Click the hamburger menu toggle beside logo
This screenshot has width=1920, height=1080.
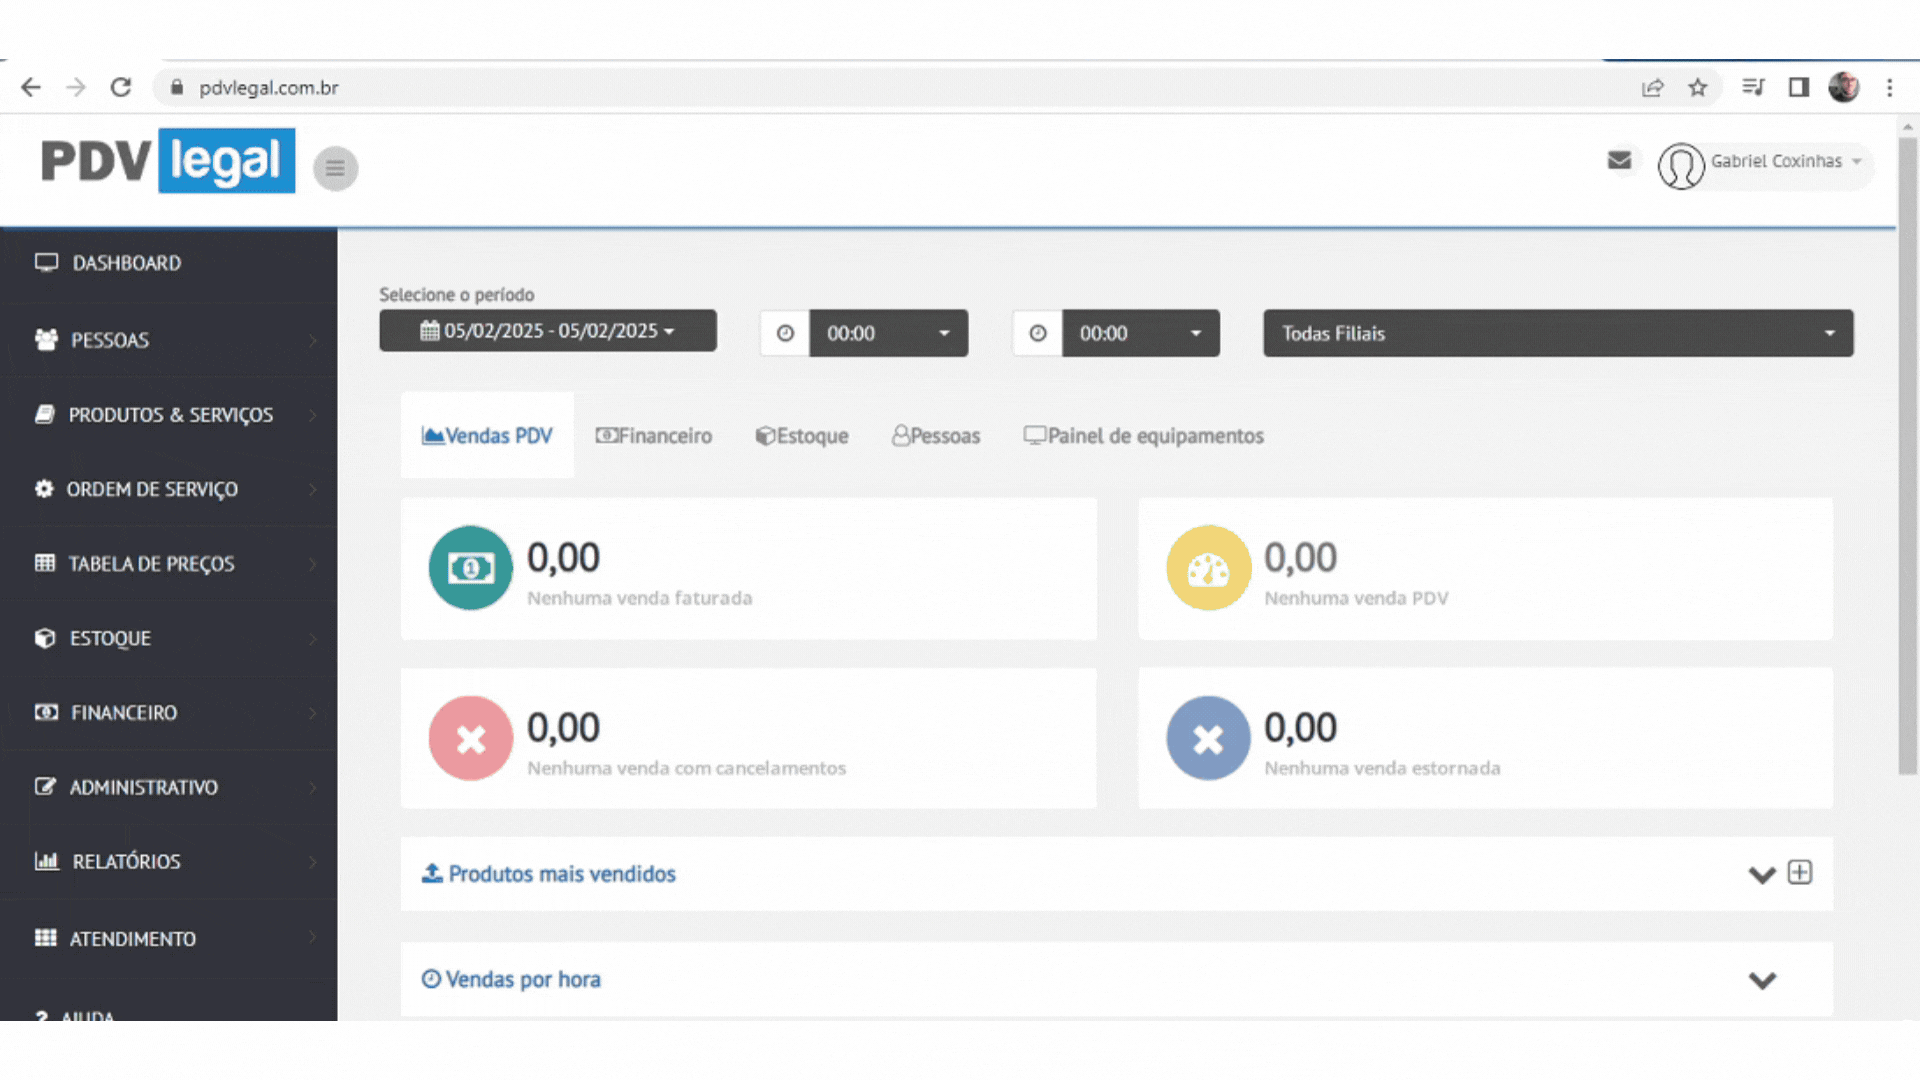tap(335, 168)
